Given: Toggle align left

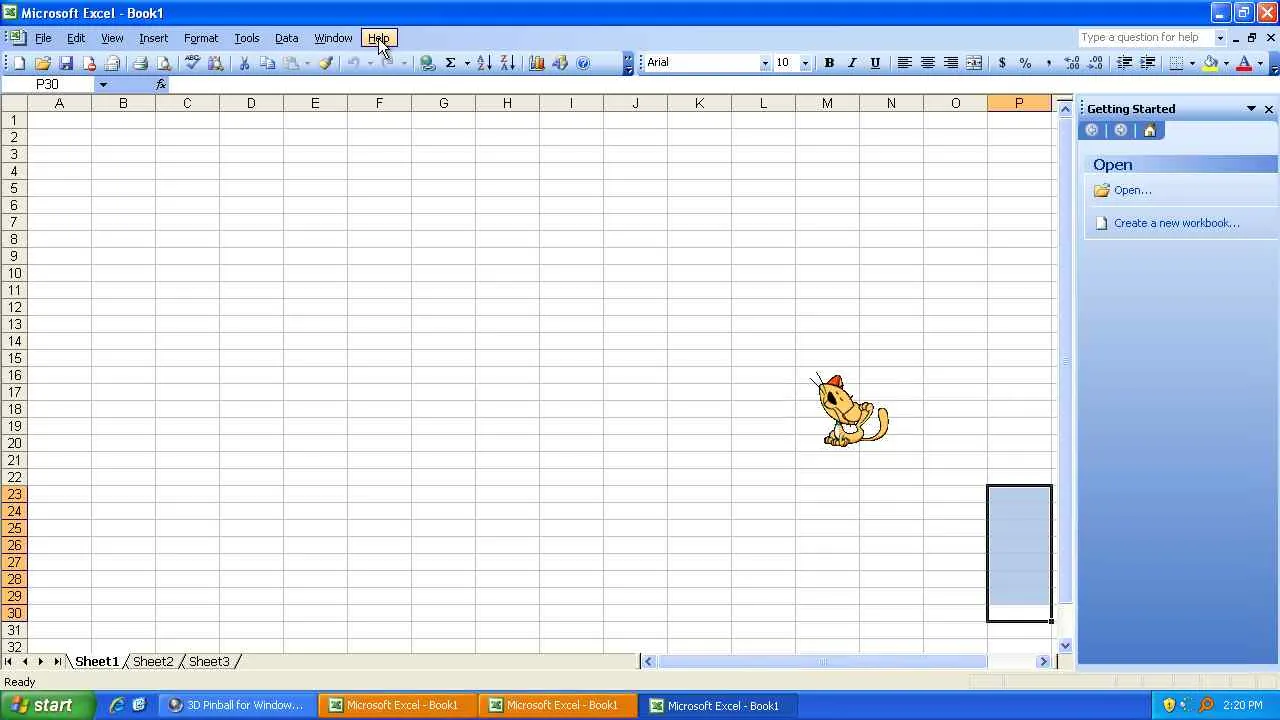Looking at the screenshot, I should click(904, 63).
